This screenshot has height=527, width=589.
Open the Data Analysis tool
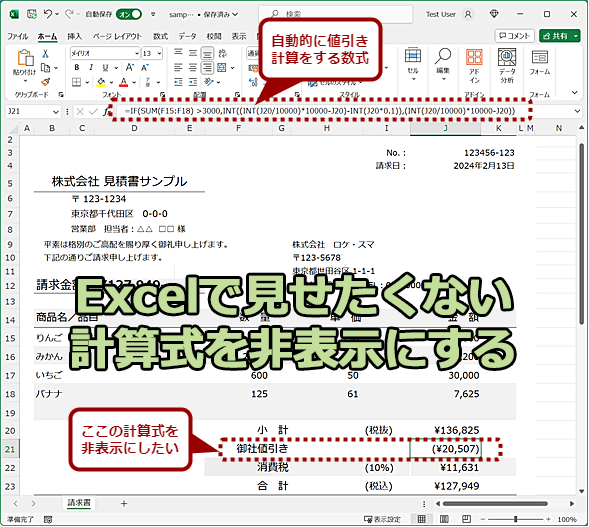[507, 65]
